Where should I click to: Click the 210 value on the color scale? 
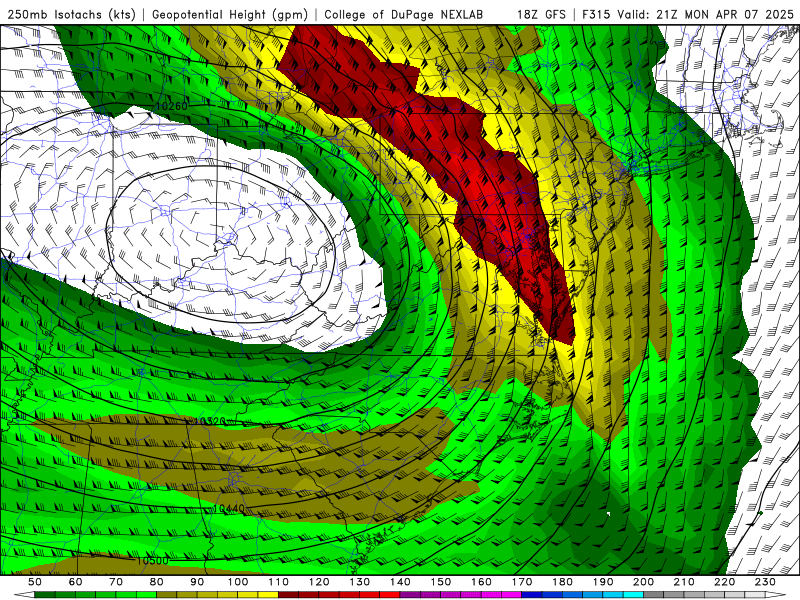pos(684,582)
